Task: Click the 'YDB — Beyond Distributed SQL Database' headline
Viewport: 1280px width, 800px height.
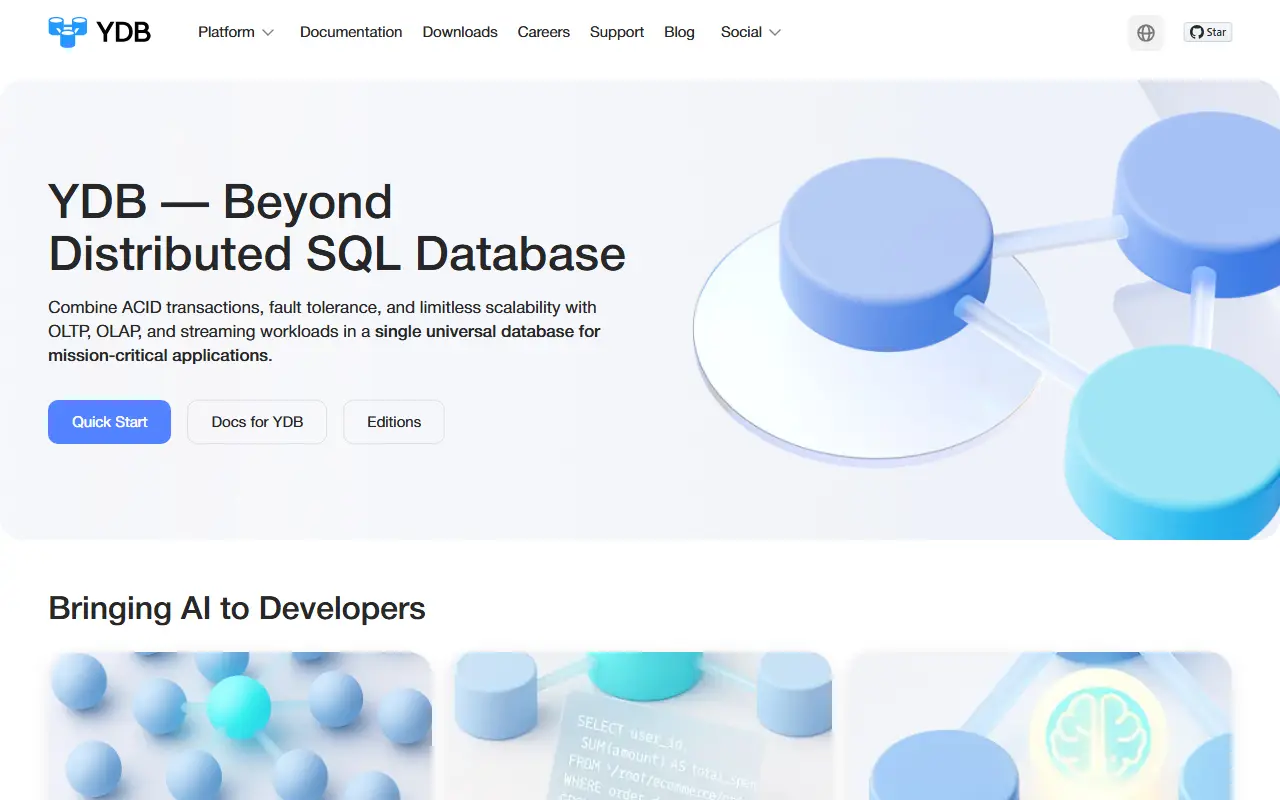Action: (x=337, y=228)
